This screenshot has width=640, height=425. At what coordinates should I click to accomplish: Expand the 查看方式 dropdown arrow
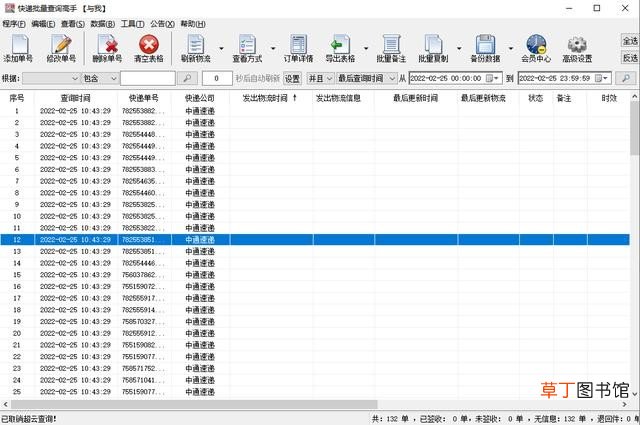point(273,49)
